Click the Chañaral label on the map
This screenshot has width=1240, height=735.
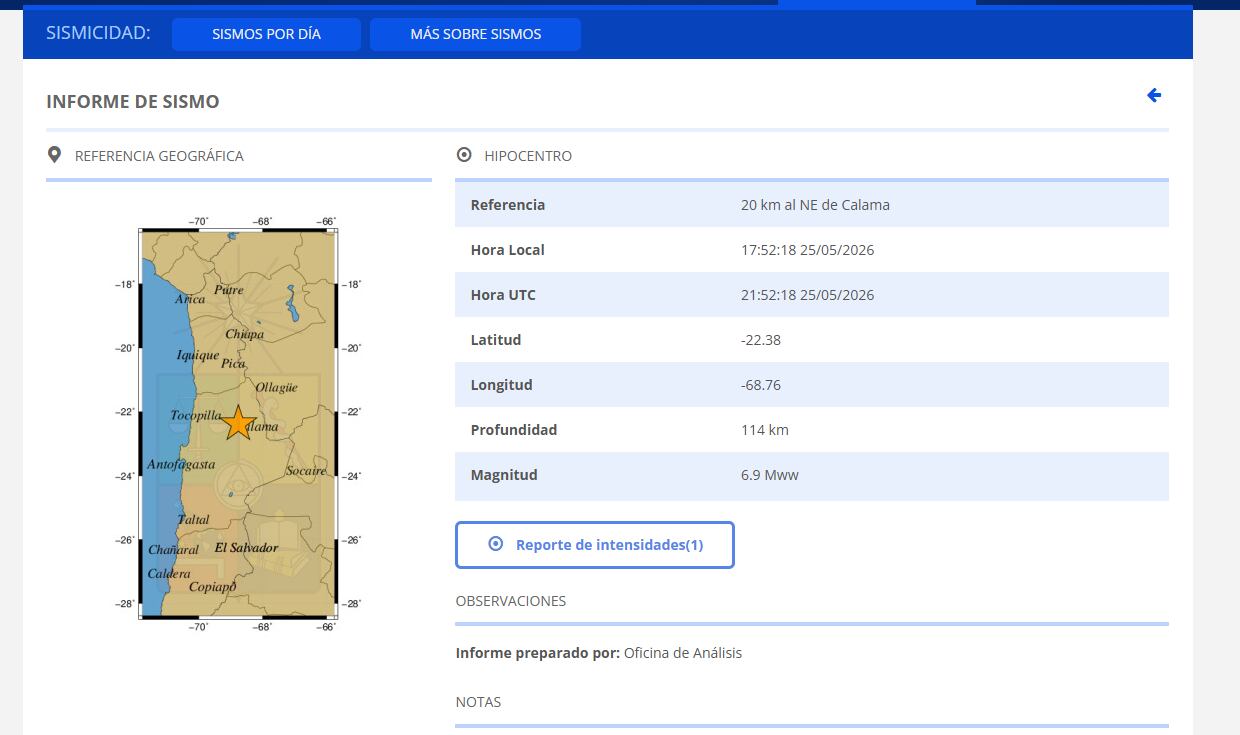(x=174, y=550)
